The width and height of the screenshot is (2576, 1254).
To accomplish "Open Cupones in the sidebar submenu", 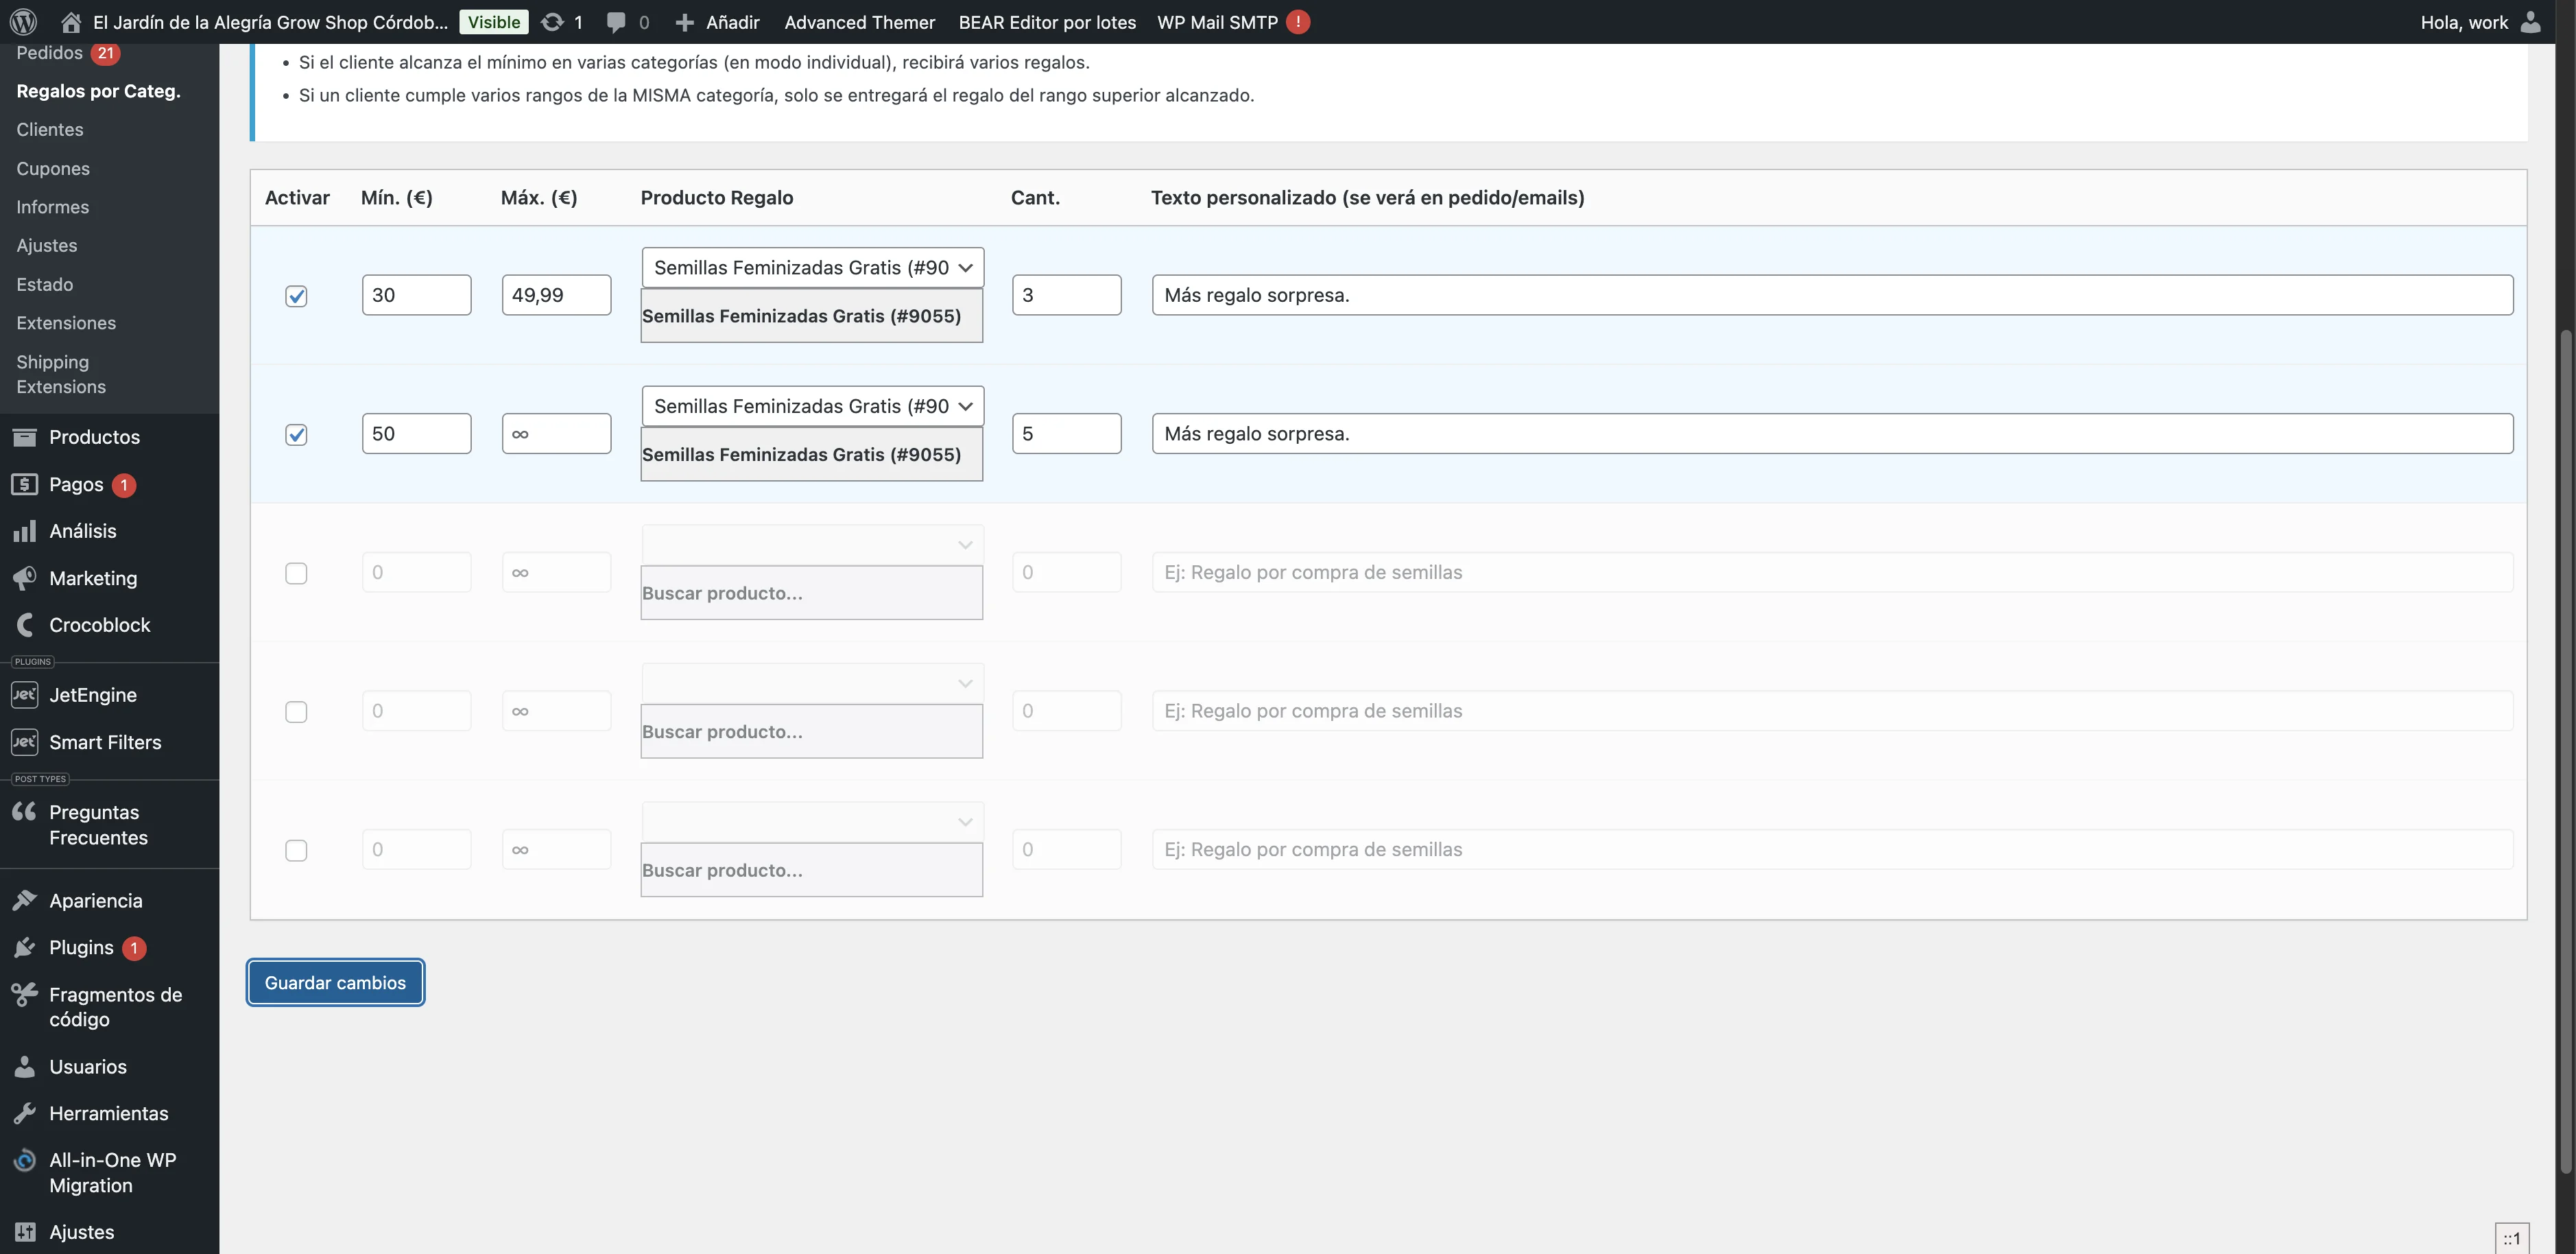I will click(x=53, y=168).
